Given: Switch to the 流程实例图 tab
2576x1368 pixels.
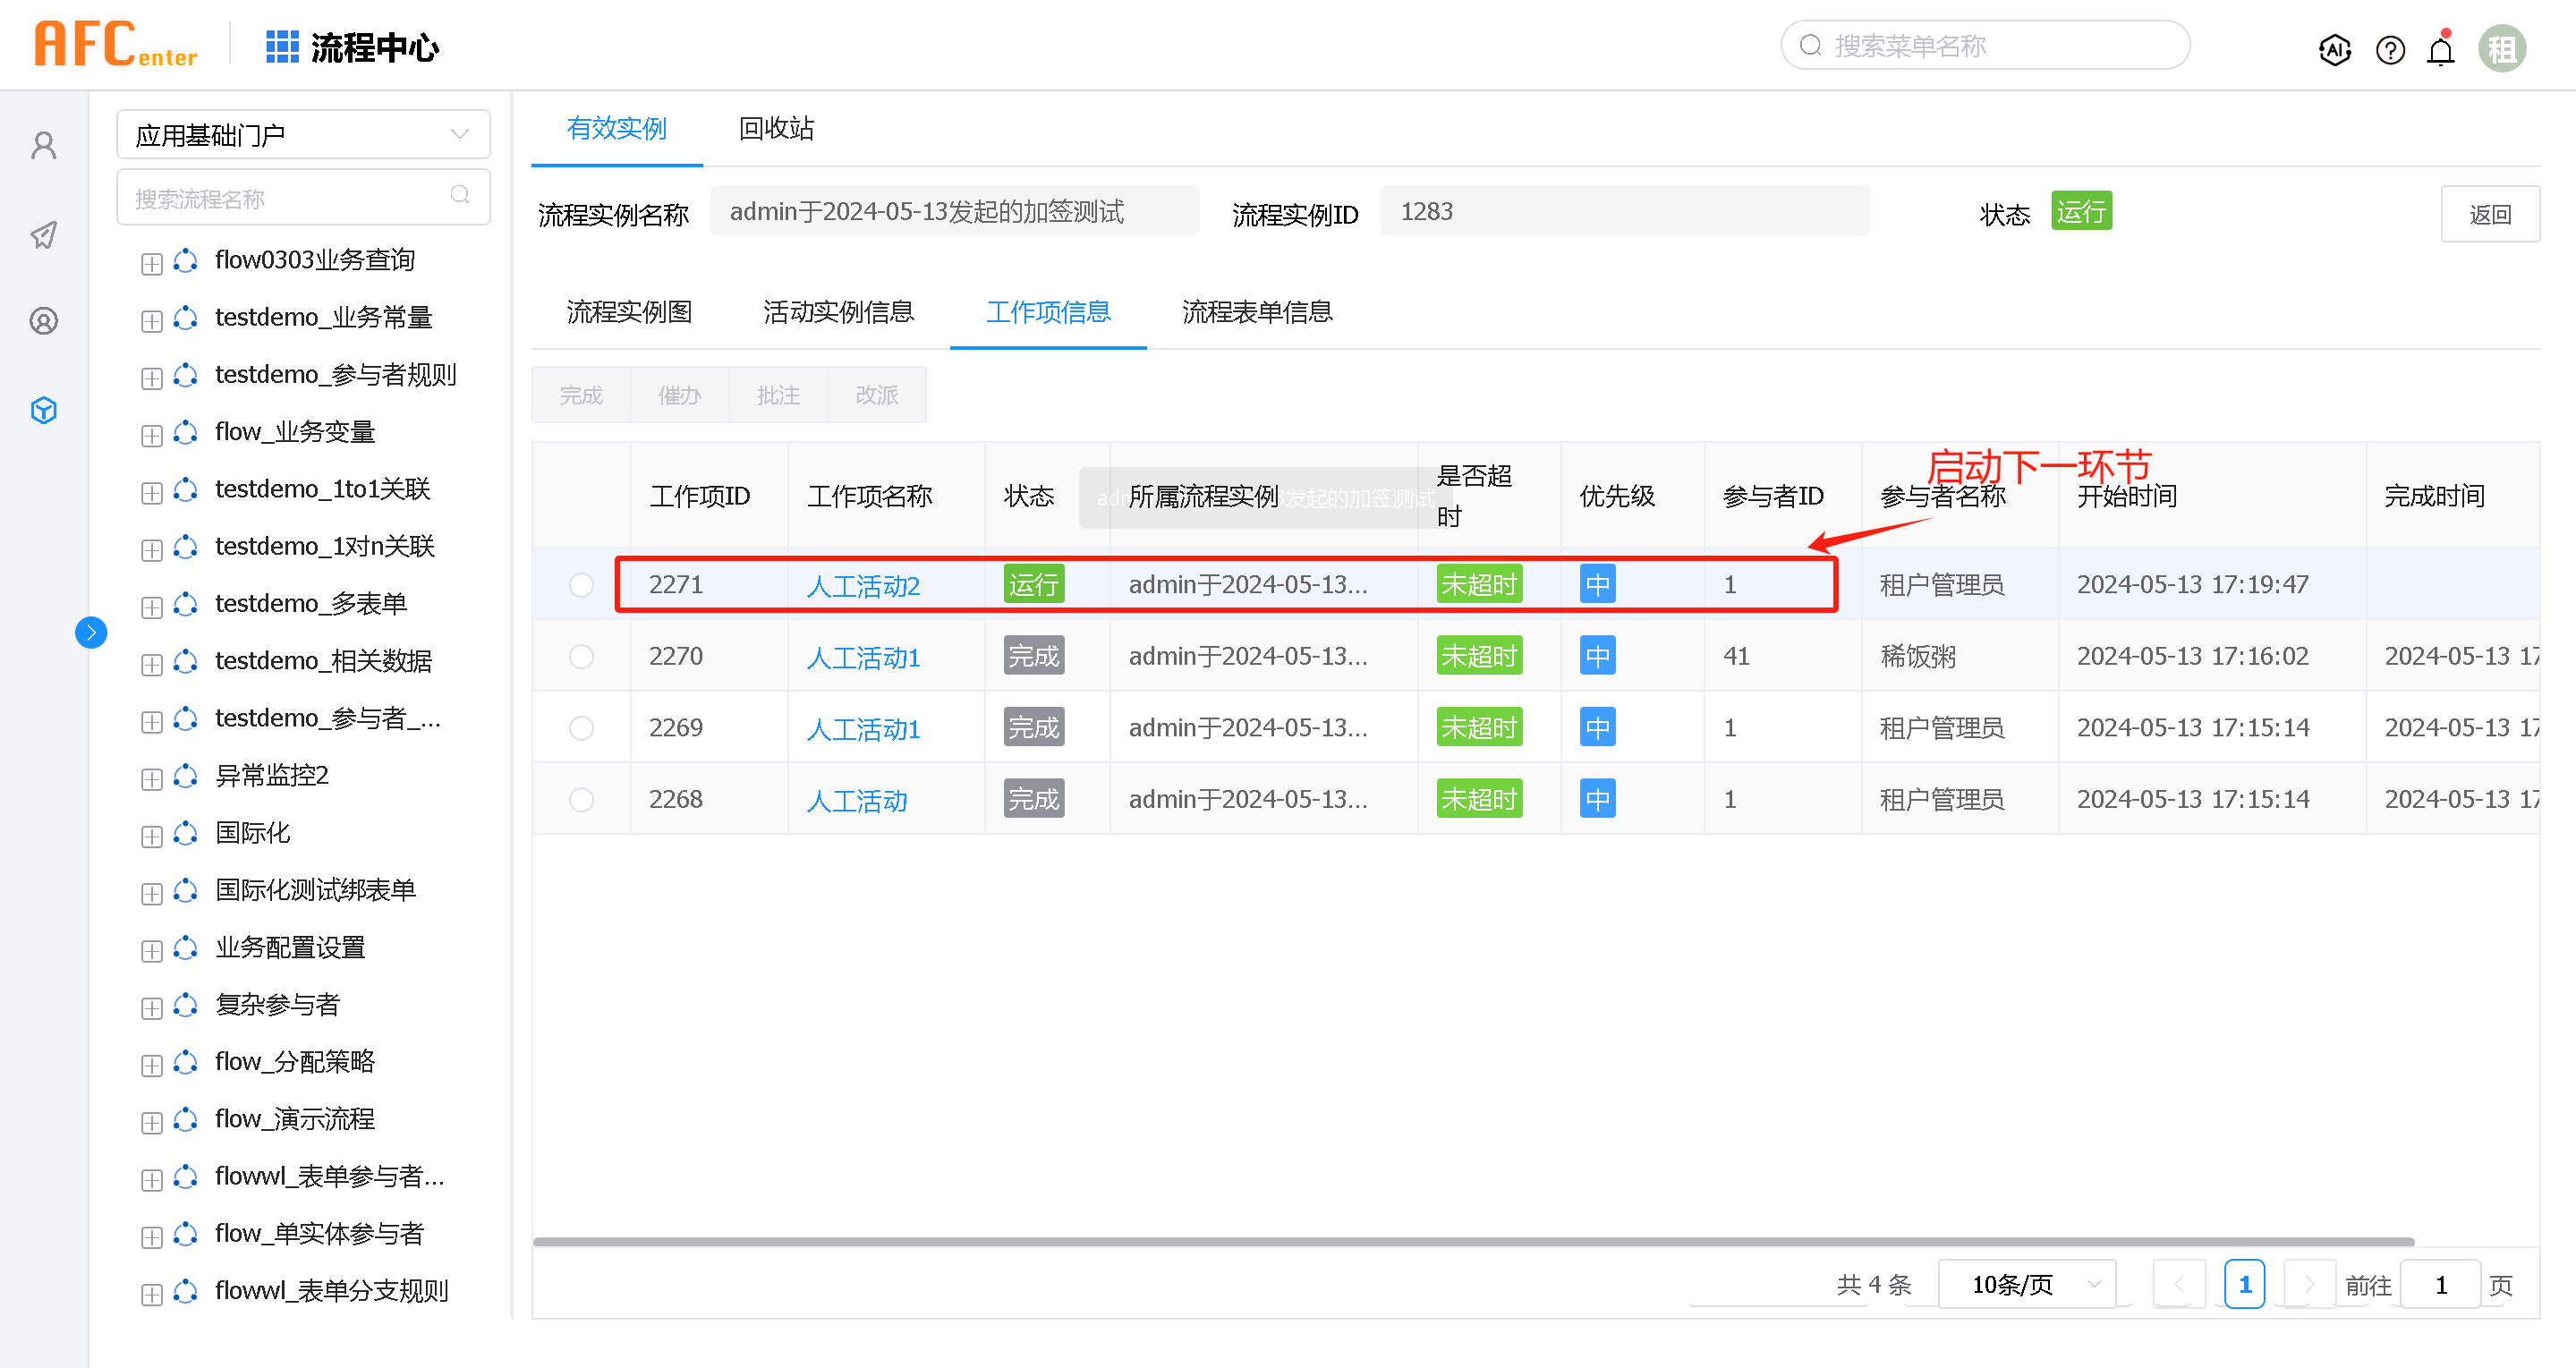Looking at the screenshot, I should click(x=629, y=312).
